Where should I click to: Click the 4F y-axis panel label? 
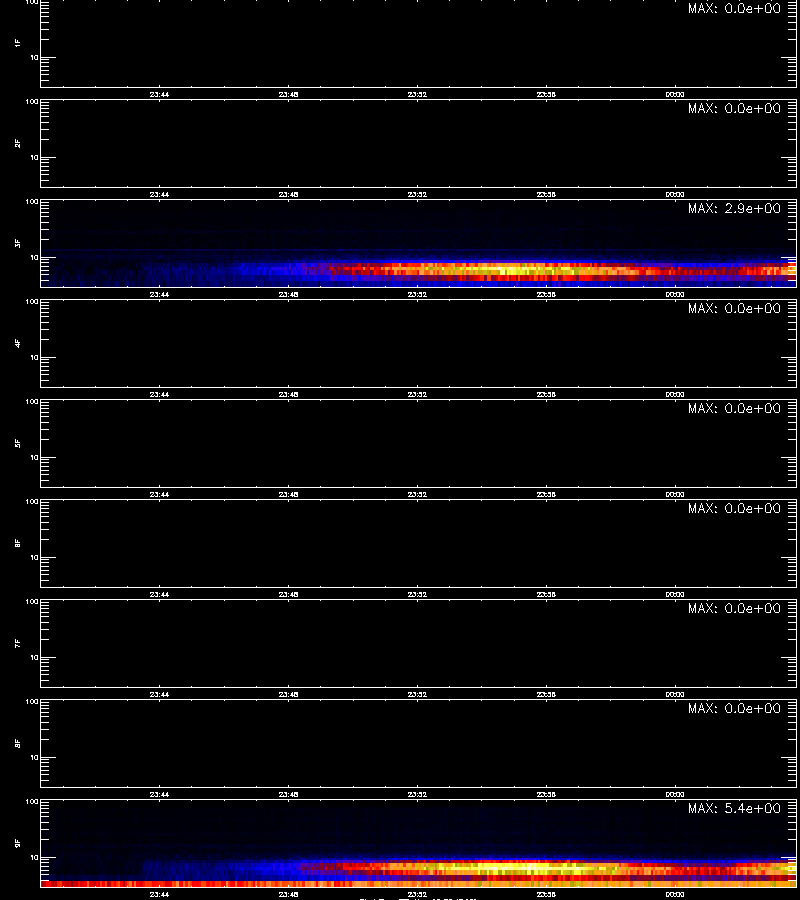click(18, 343)
